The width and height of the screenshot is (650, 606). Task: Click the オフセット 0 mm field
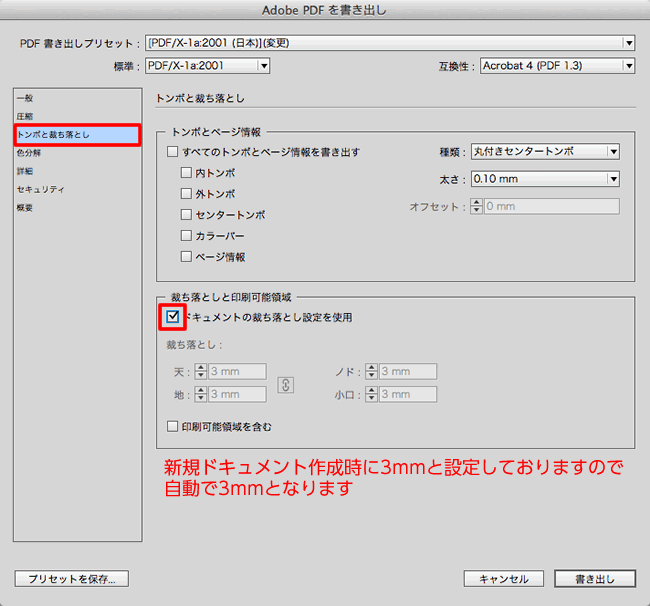pos(552,206)
